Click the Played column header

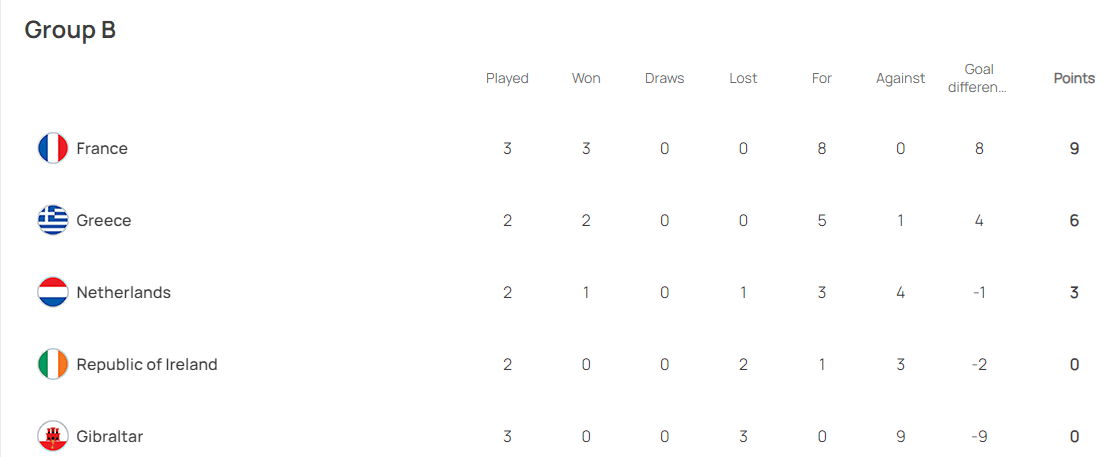pos(507,78)
